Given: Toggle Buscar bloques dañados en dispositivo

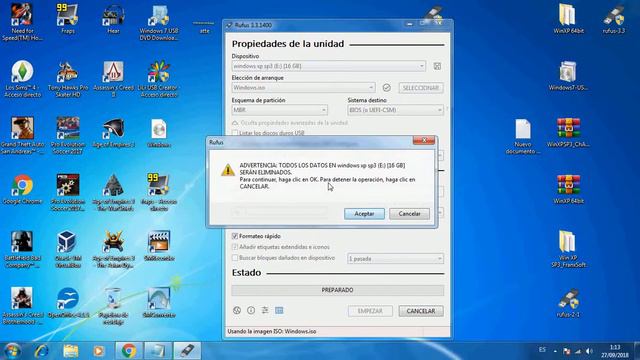Looking at the screenshot, I should [x=235, y=258].
